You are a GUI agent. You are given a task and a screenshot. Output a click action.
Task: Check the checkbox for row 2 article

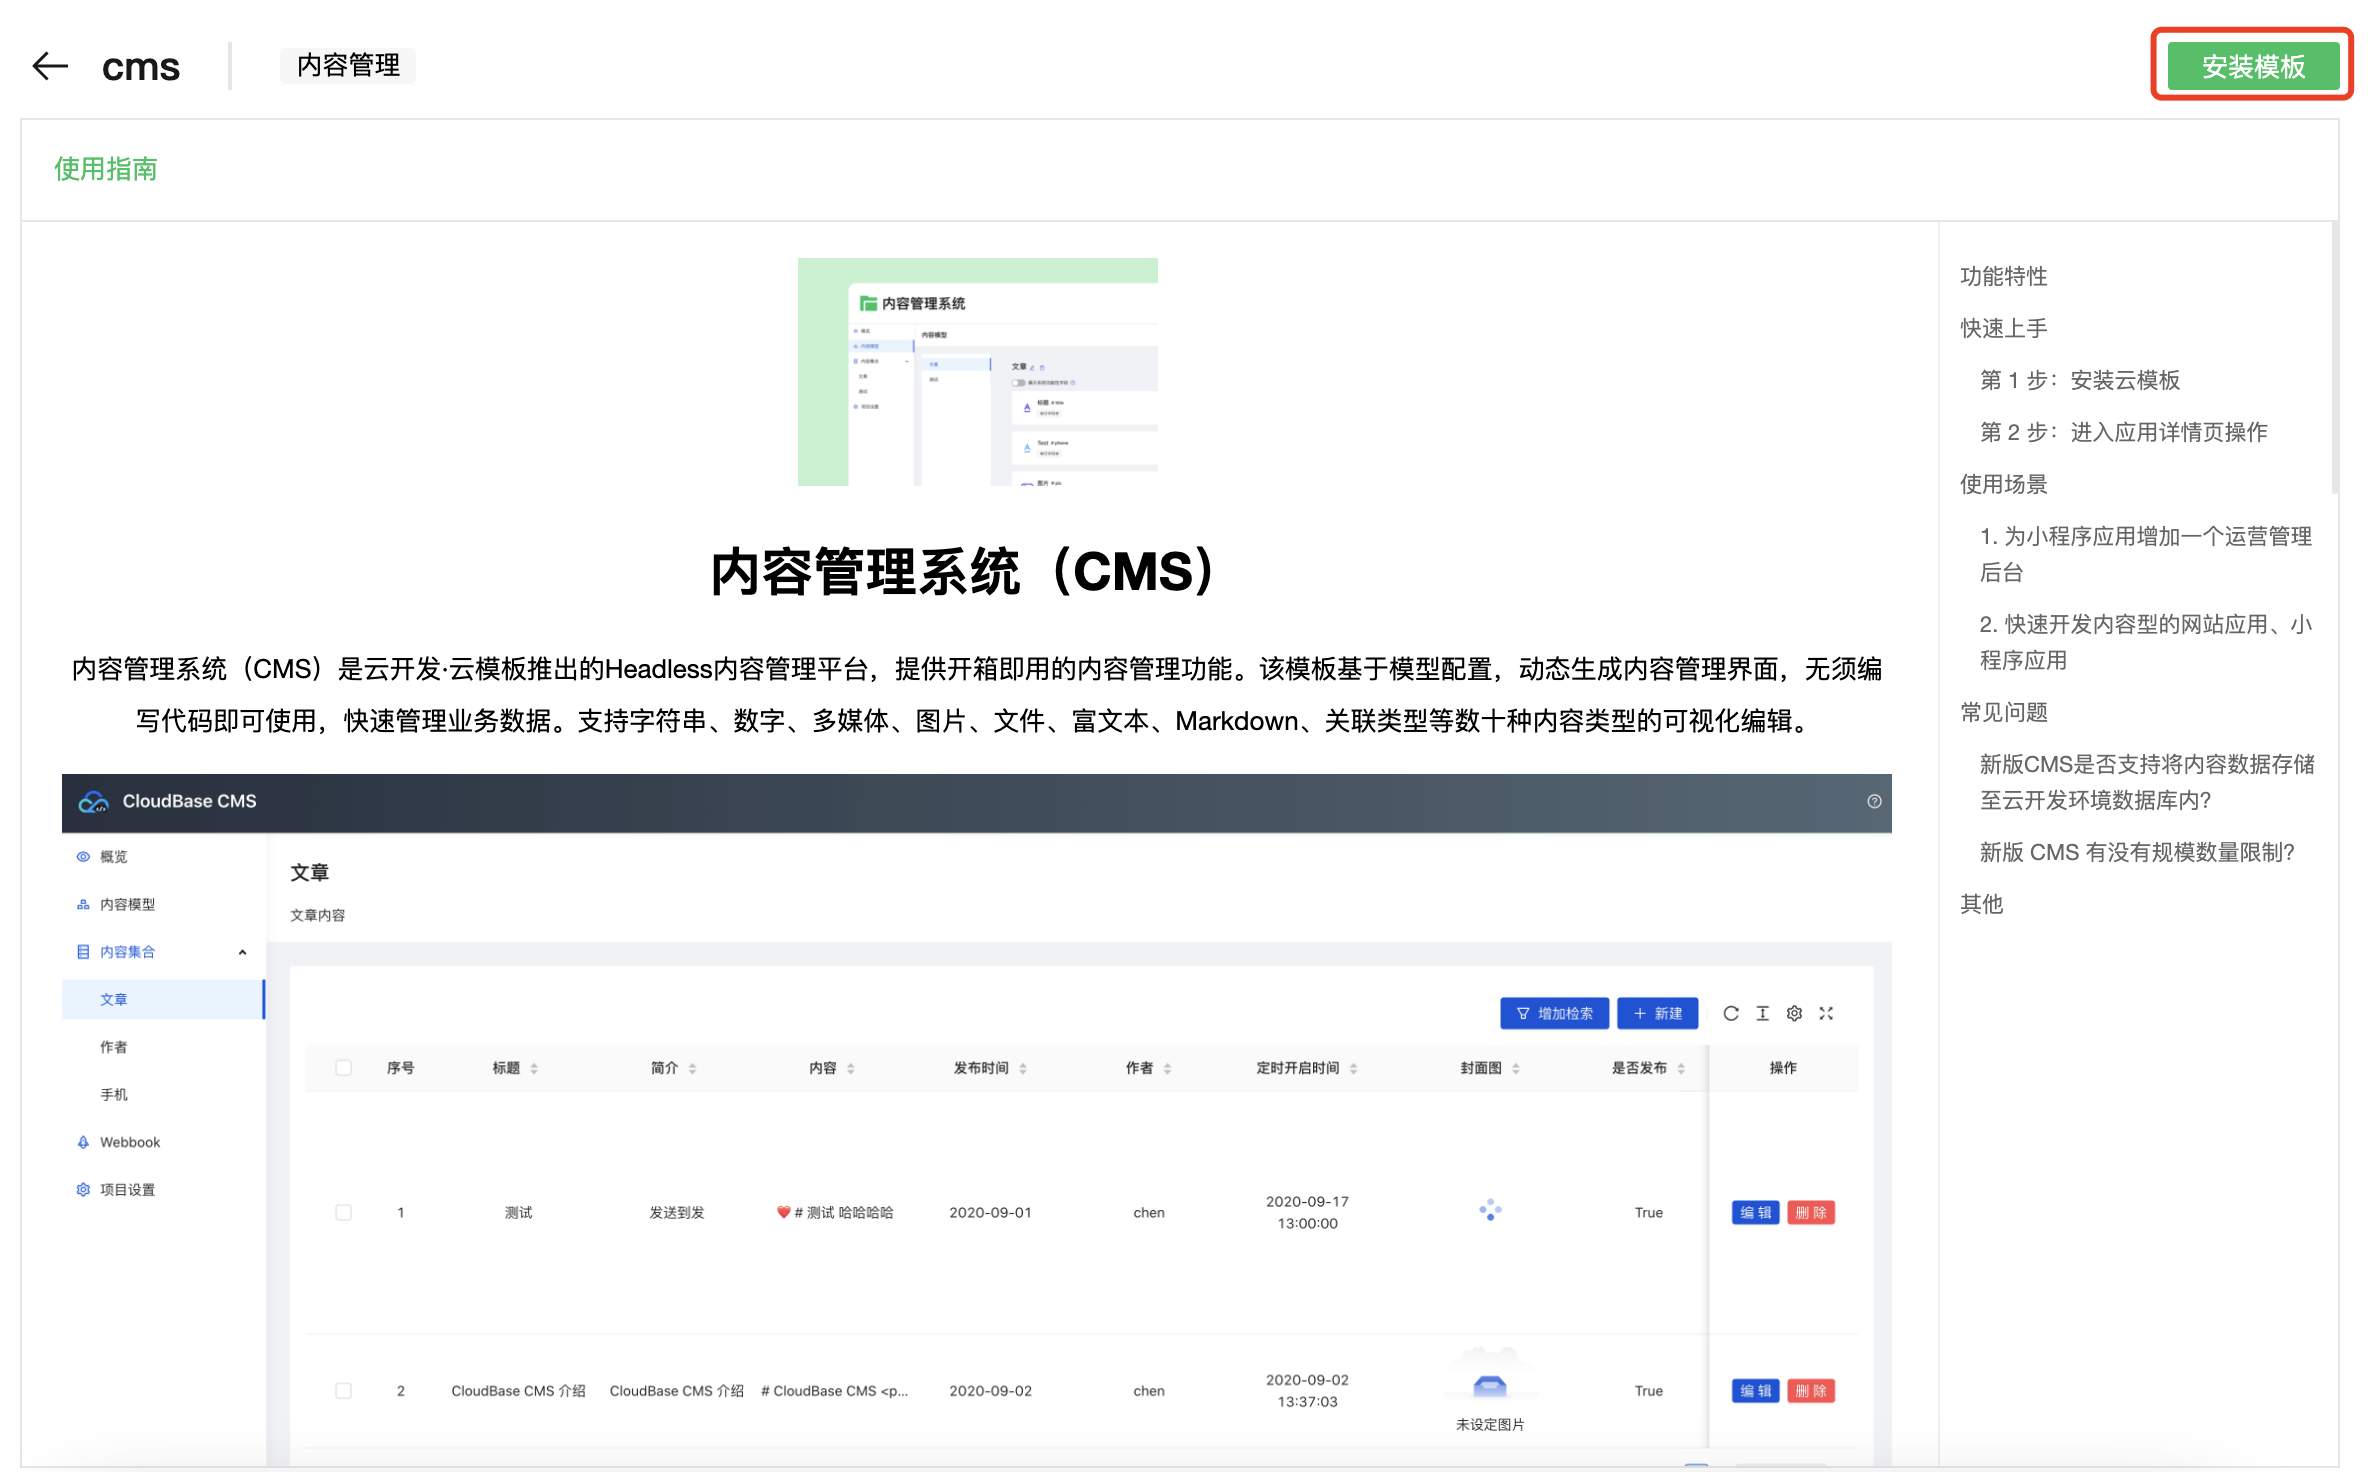click(344, 1390)
